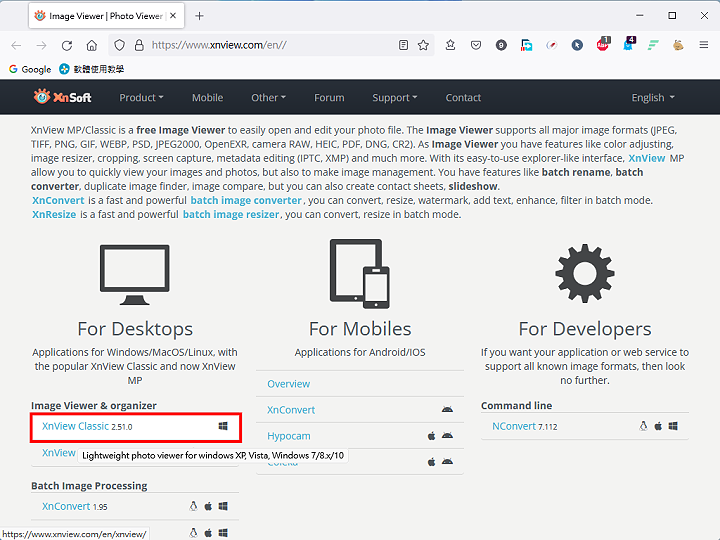Select the Image Viewer browser tab
This screenshot has height=540, width=720.
tap(106, 16)
